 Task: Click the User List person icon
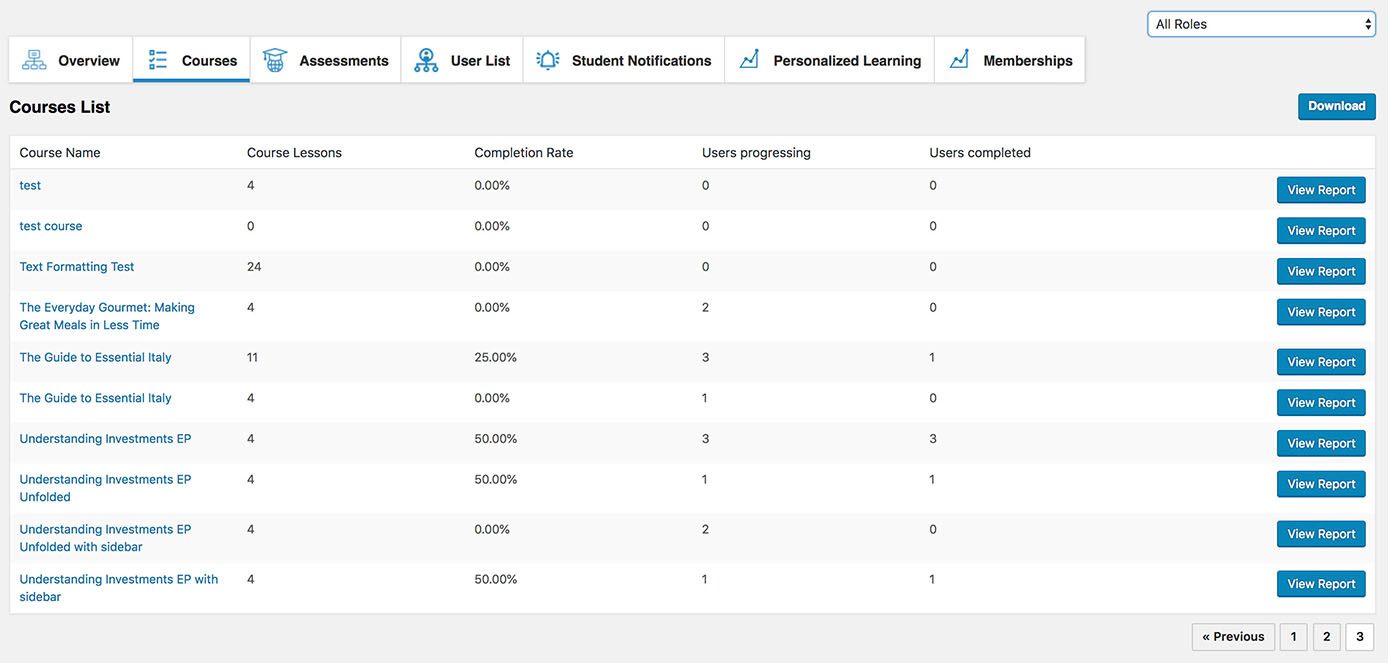pyautogui.click(x=427, y=60)
